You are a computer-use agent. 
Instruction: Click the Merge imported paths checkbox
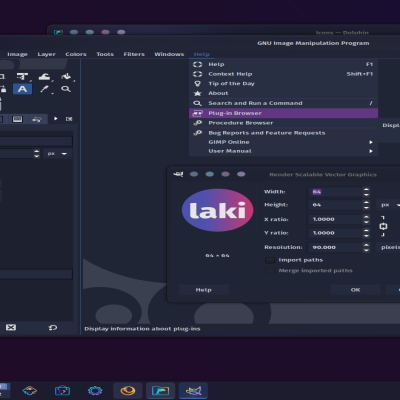coord(270,271)
